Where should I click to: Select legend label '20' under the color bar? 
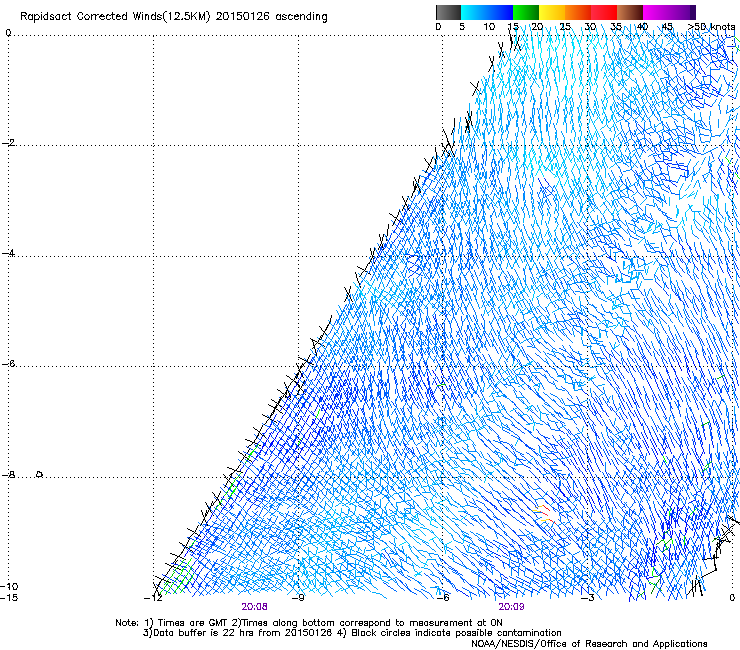(x=537, y=27)
